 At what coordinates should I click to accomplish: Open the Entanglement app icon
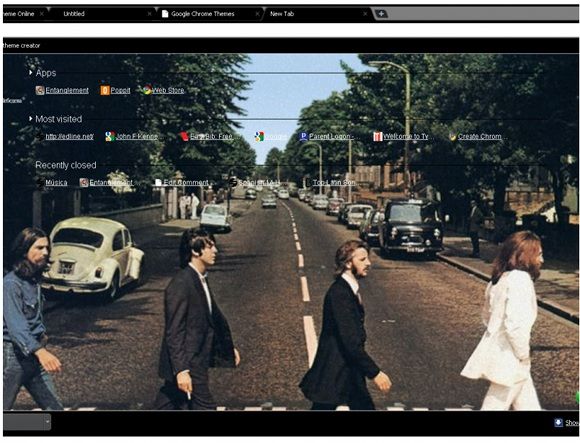(x=40, y=90)
